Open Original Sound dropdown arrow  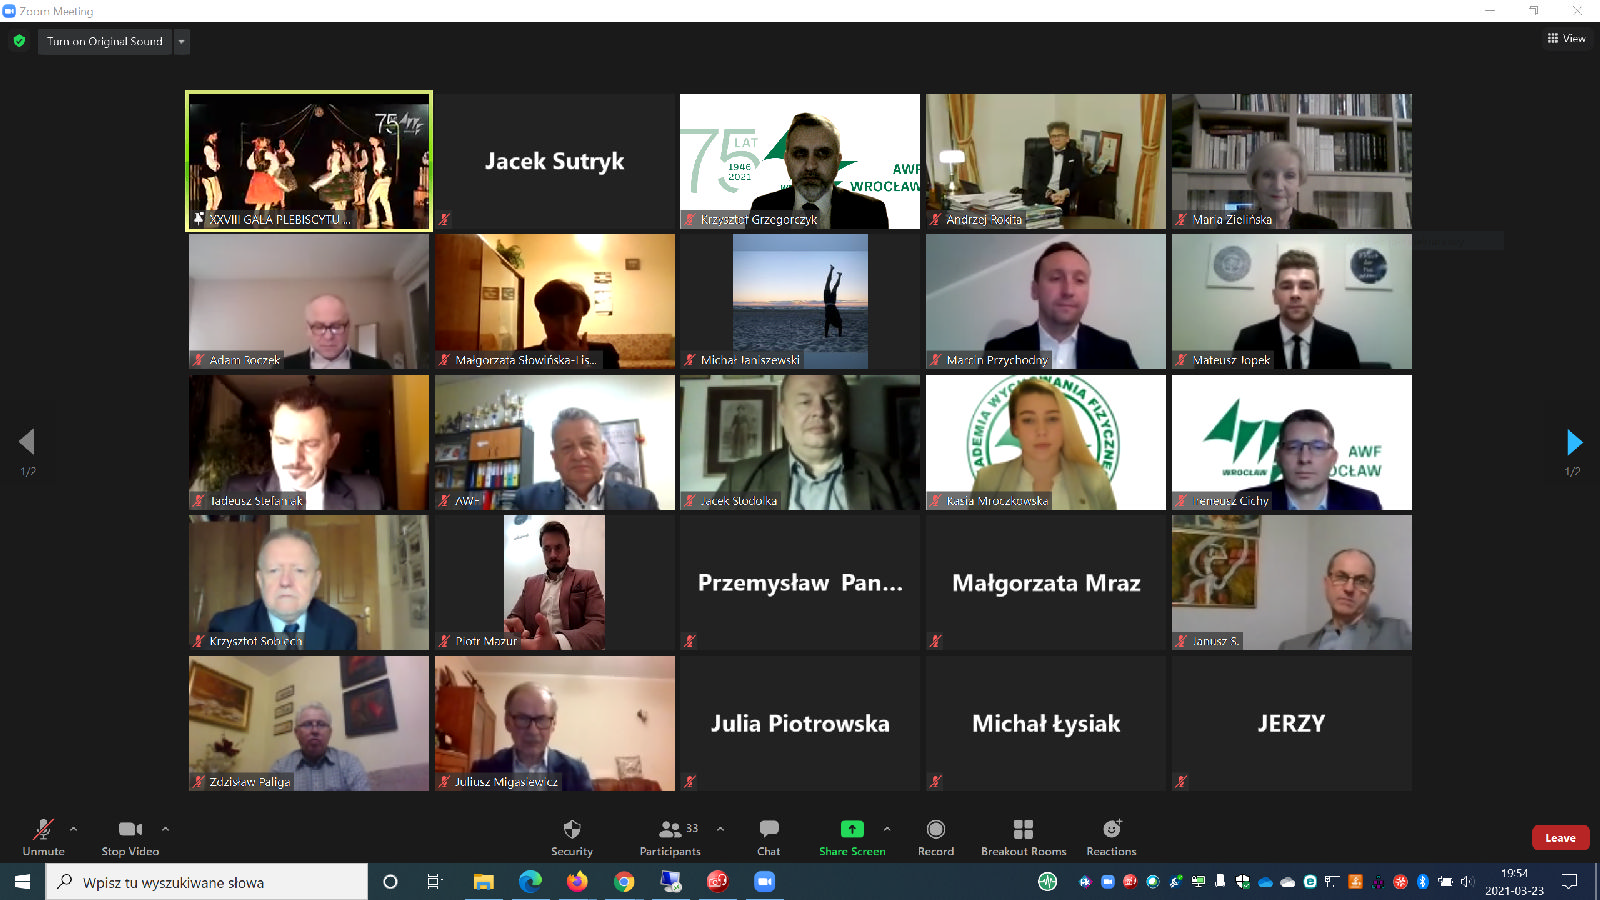[x=181, y=41]
